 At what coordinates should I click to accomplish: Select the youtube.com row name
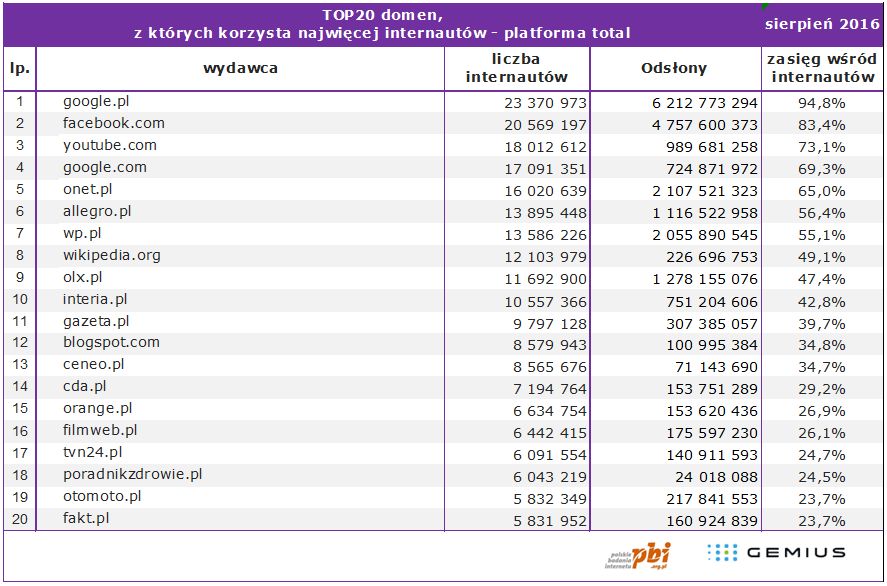point(110,145)
